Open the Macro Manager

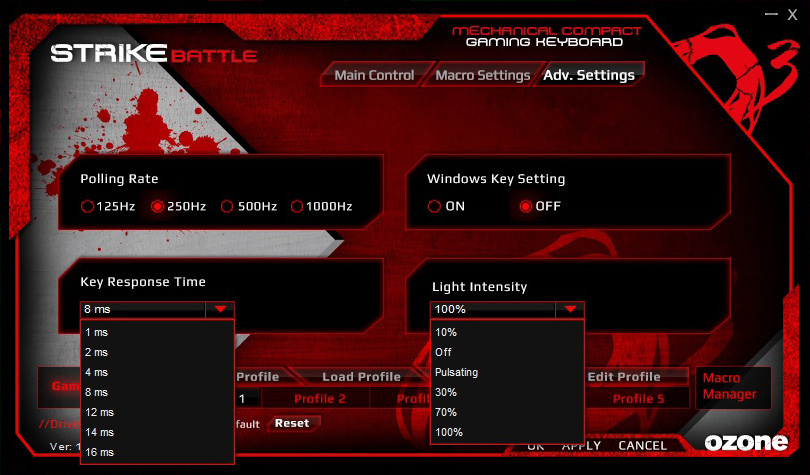coord(734,386)
